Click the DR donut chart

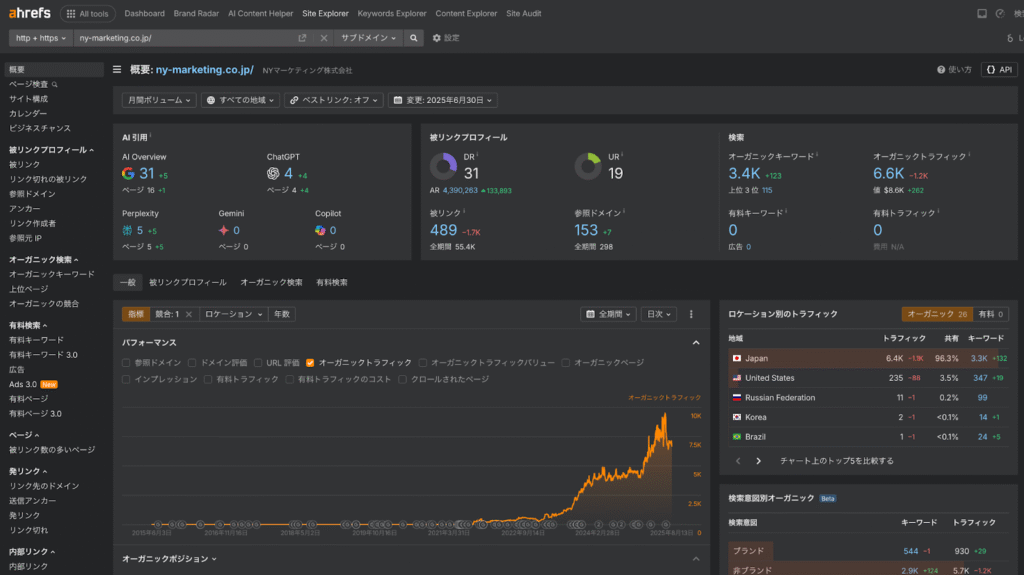443,166
